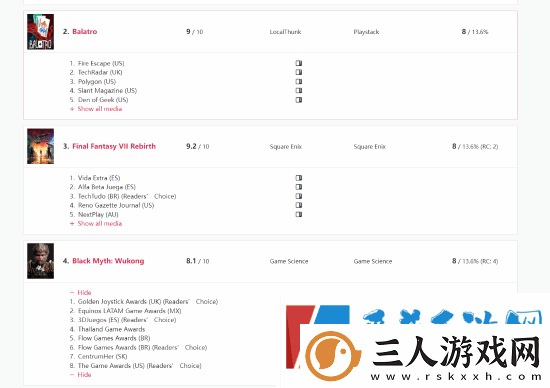Open the Black Myth: Wukong cover thumbnail

click(x=40, y=261)
